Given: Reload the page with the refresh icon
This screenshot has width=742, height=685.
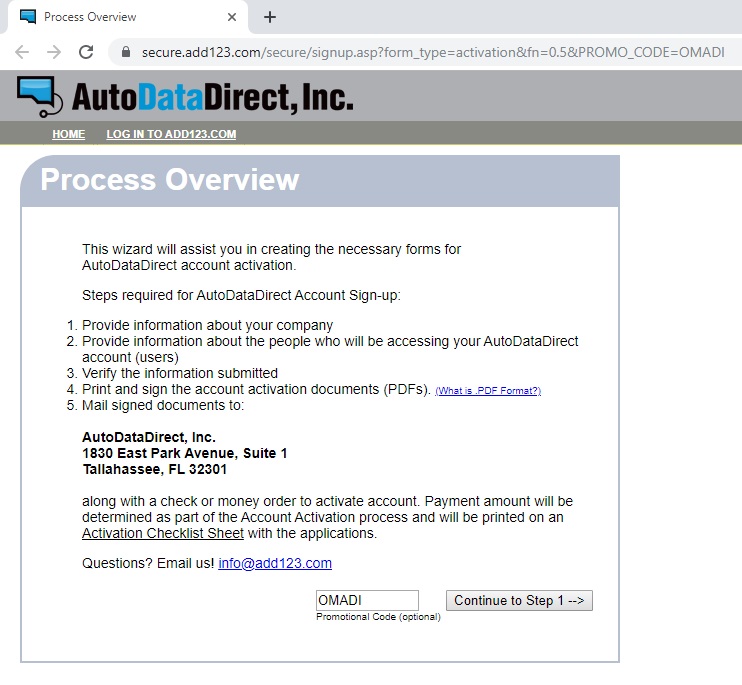Looking at the screenshot, I should (86, 52).
